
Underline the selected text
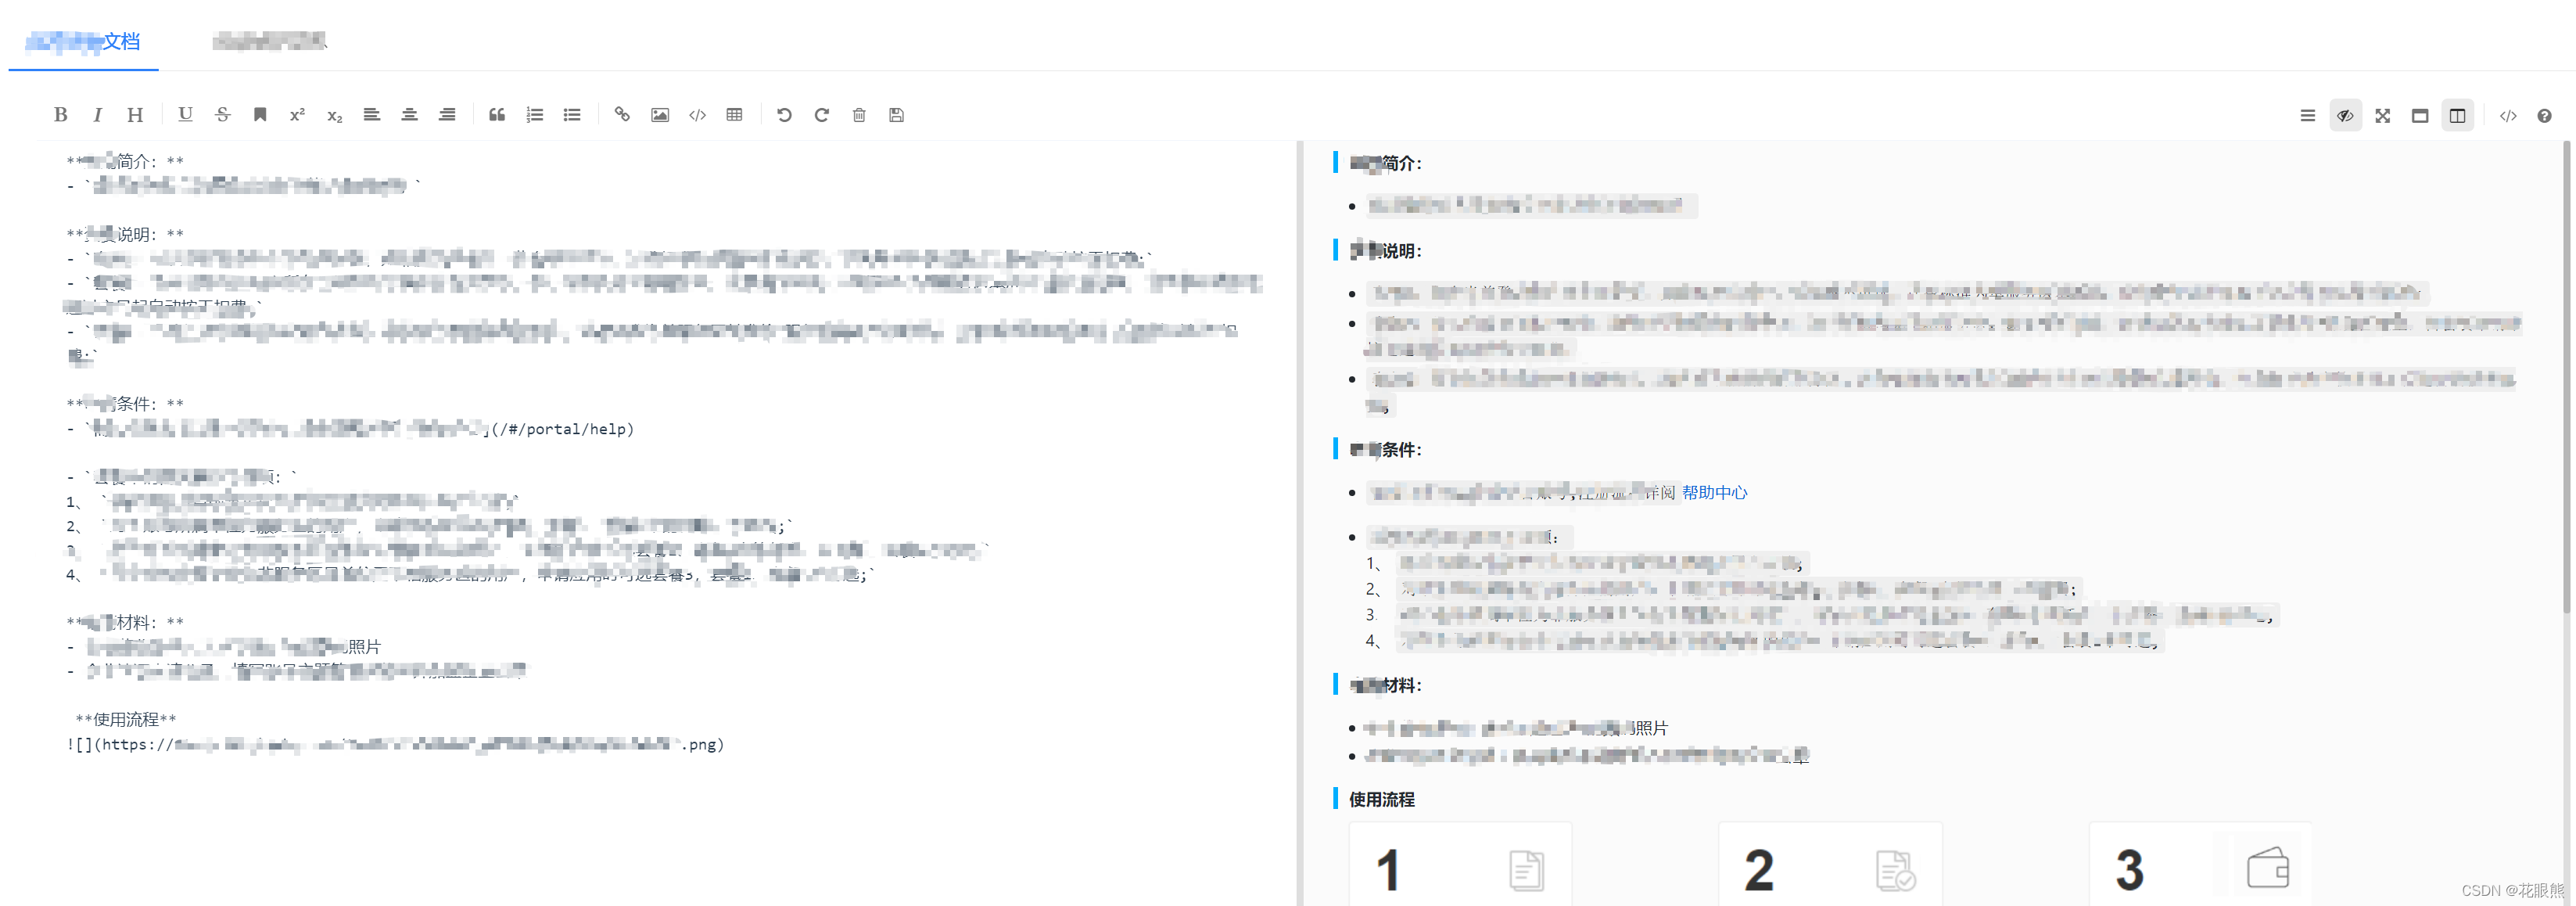(x=185, y=115)
